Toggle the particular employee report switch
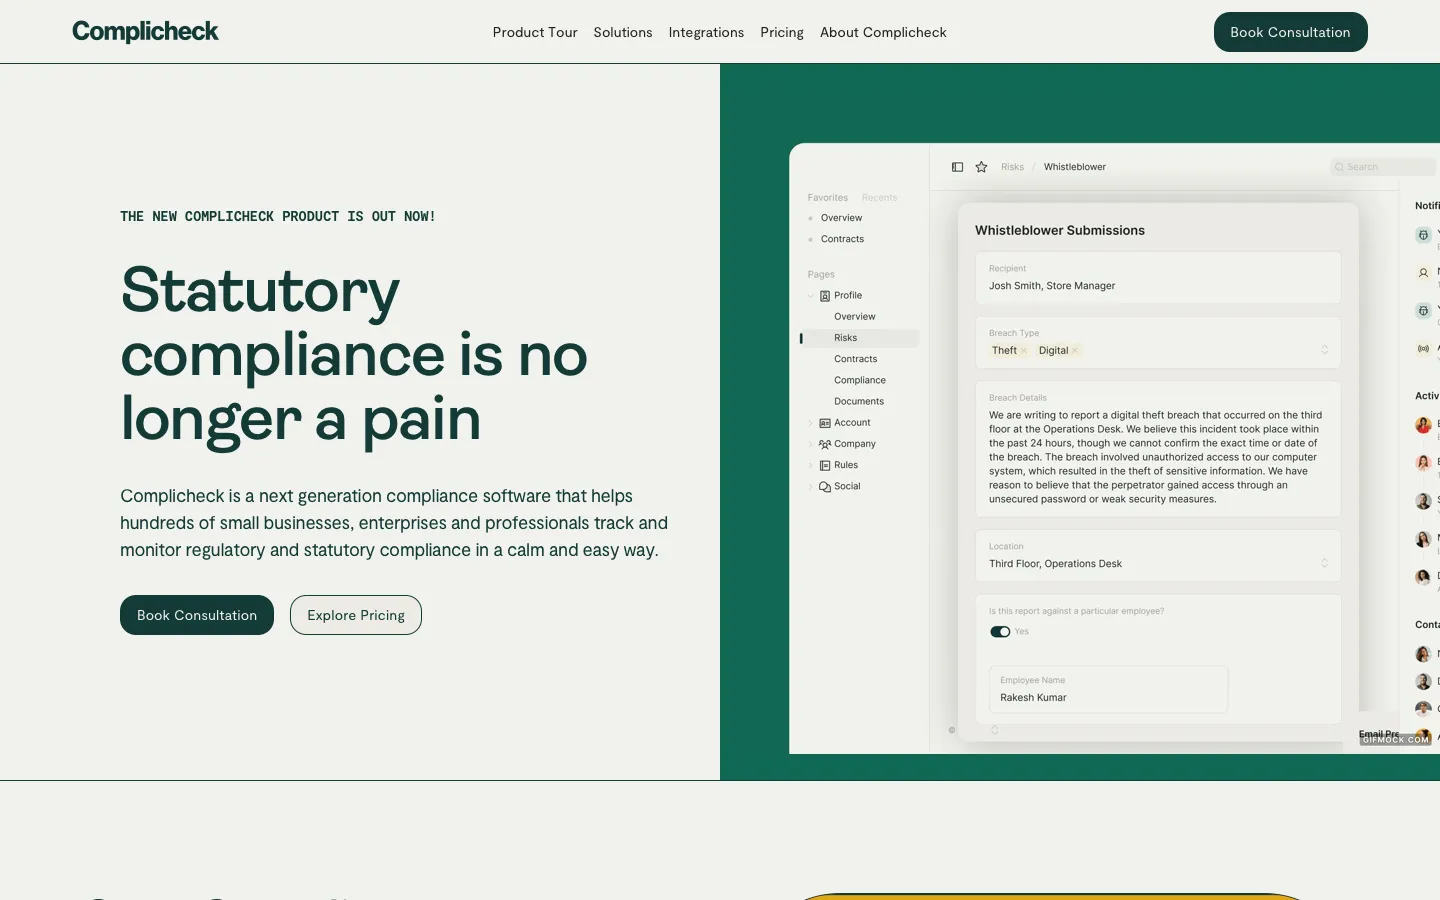This screenshot has height=900, width=1440. coord(1000,632)
